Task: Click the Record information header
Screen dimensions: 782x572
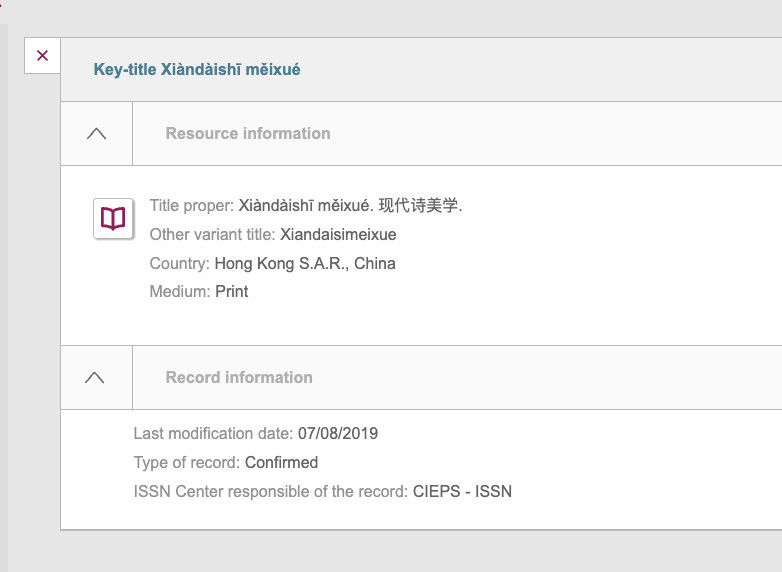Action: 239,377
